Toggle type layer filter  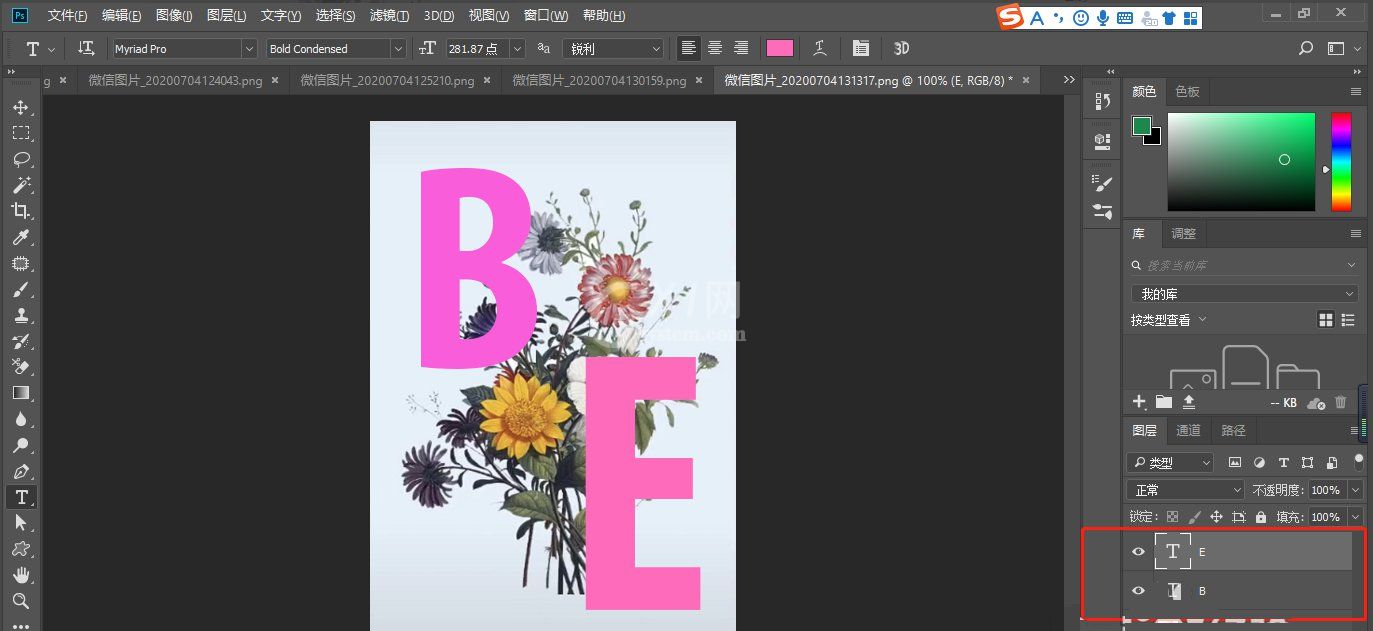1284,463
